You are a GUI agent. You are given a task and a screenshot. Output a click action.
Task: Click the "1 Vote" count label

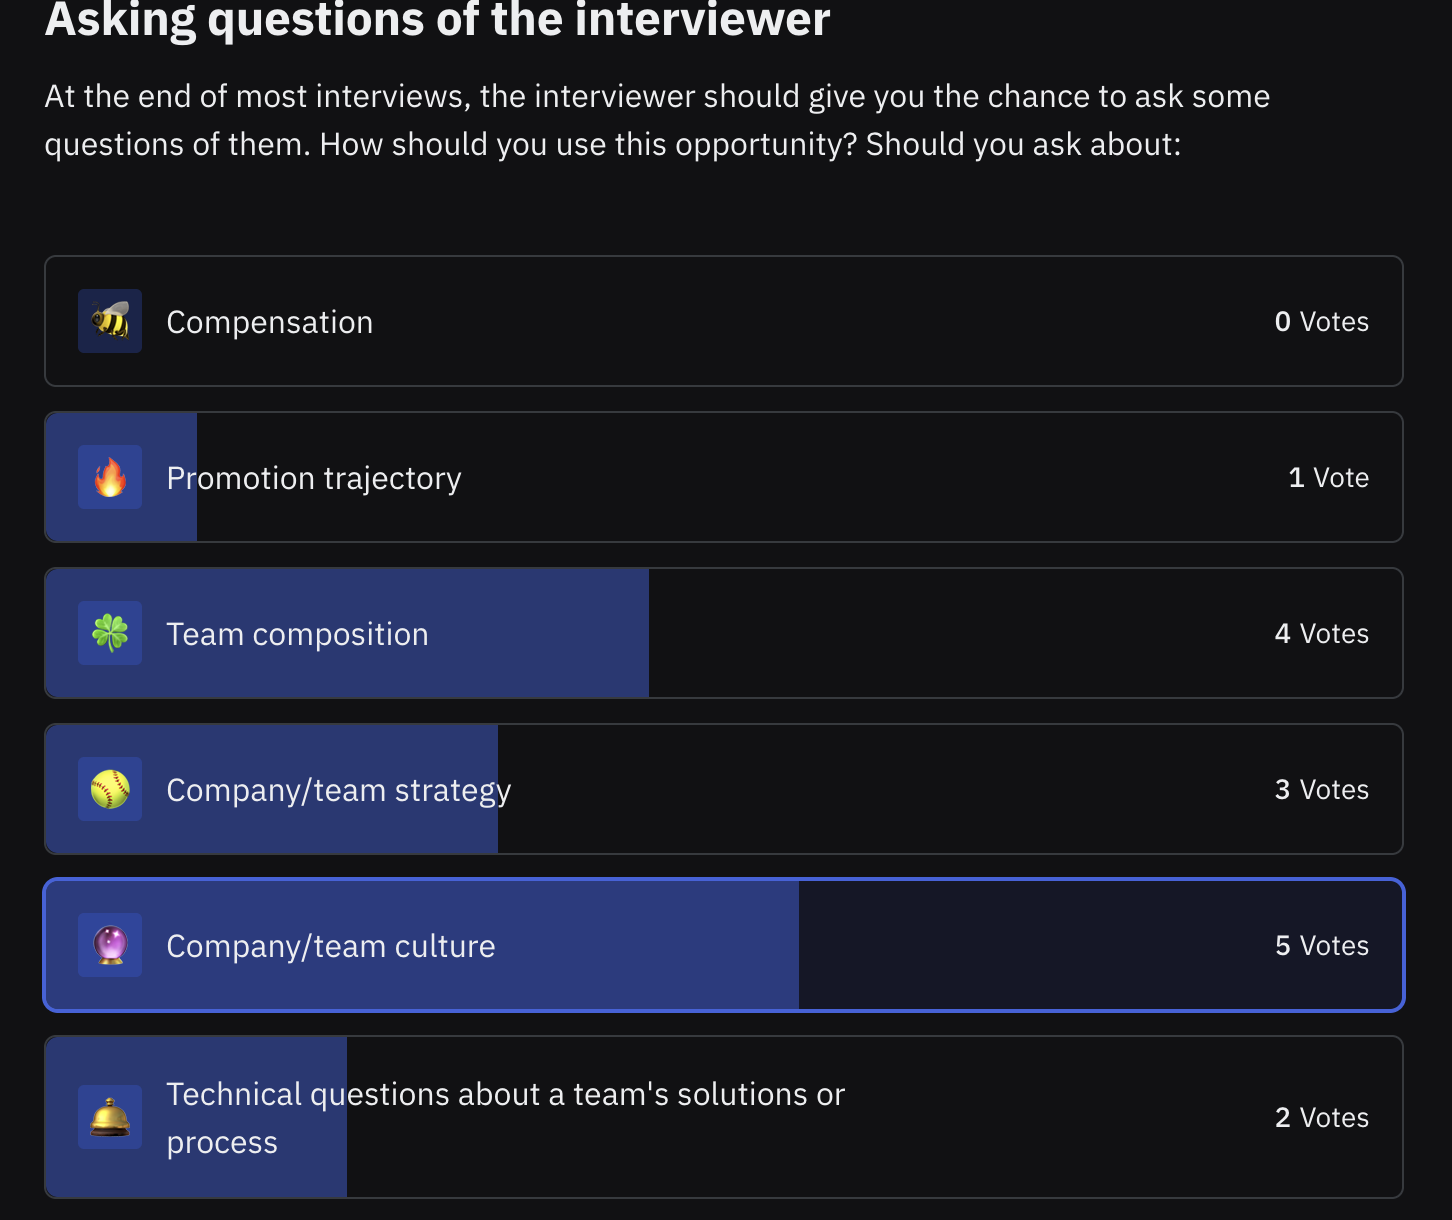click(x=1328, y=478)
